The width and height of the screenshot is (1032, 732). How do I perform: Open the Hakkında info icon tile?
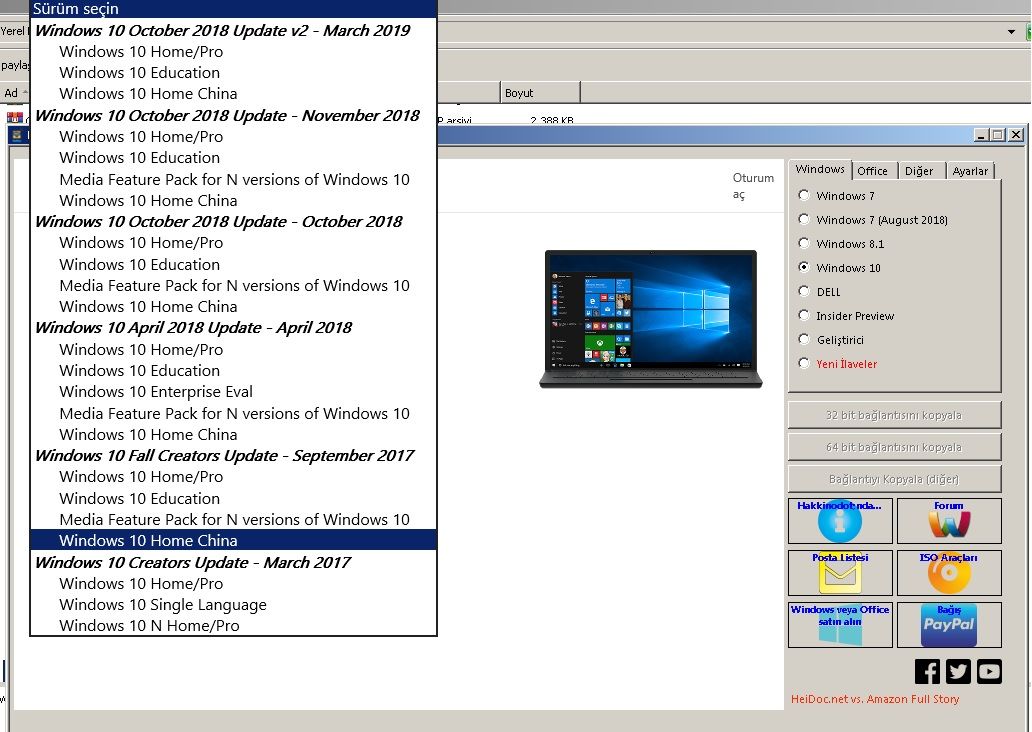[x=840, y=521]
